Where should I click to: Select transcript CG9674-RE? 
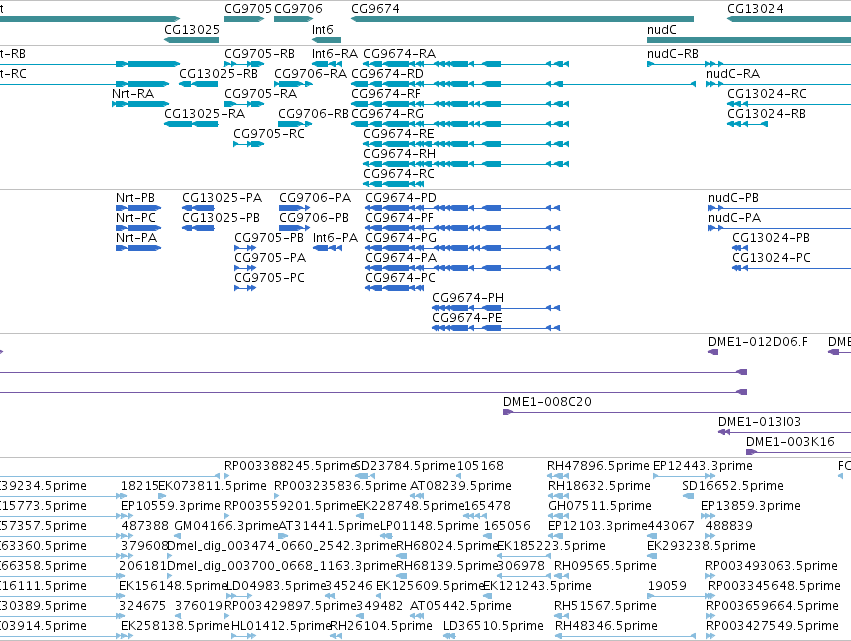pos(399,134)
